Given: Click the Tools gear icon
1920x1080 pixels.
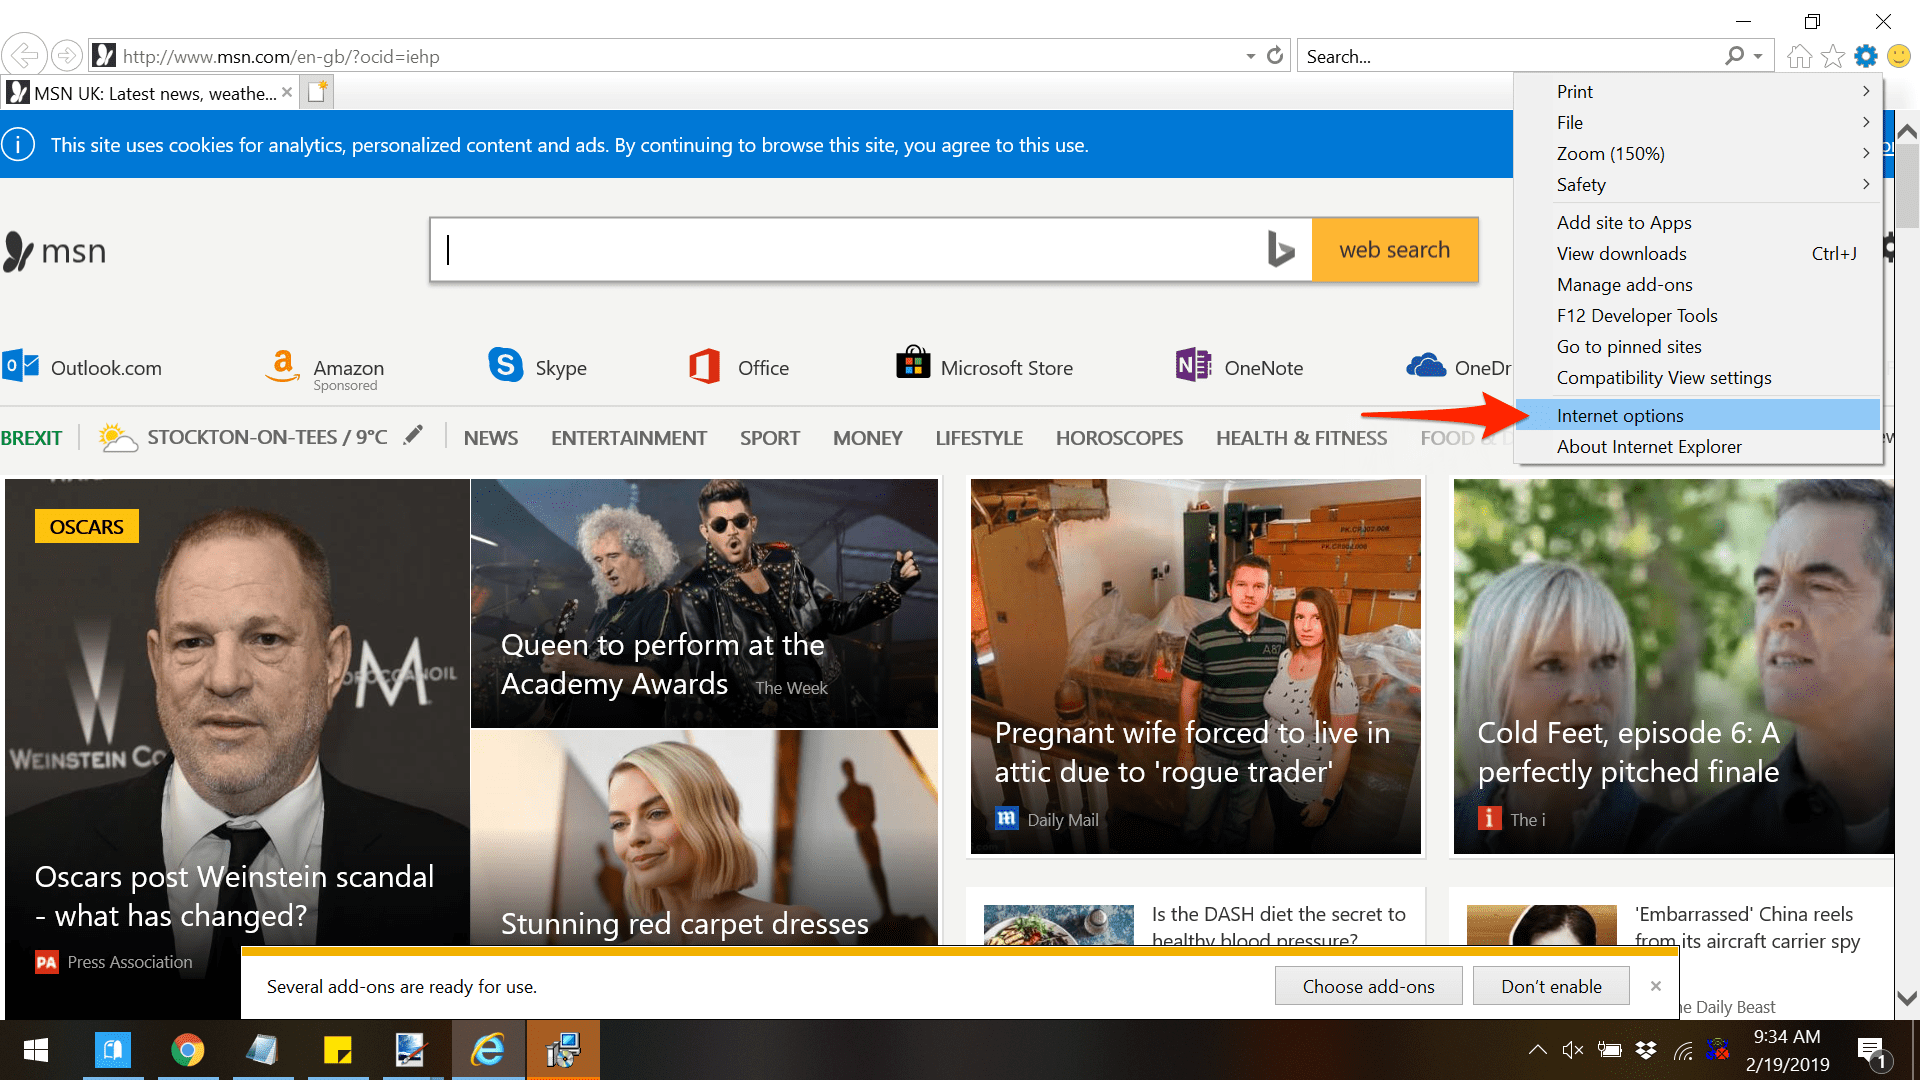Looking at the screenshot, I should pos(1866,56).
